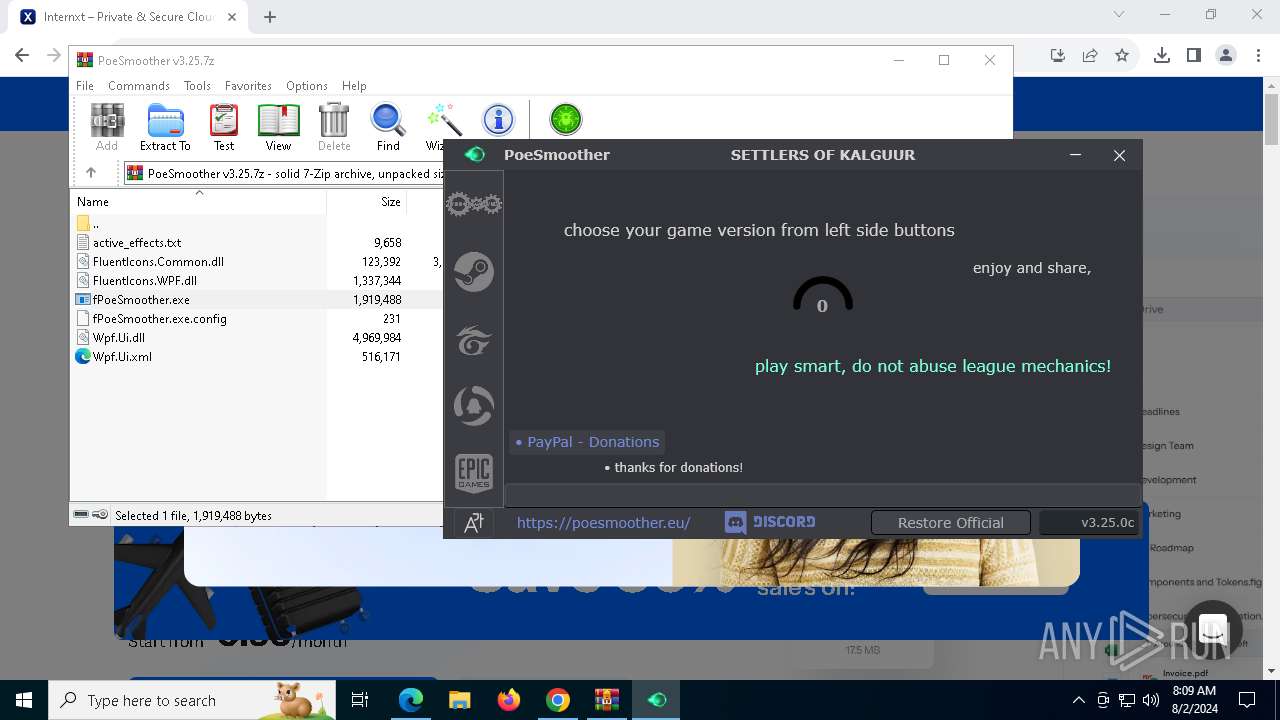Select the Garena game version
Image resolution: width=1280 pixels, height=720 pixels.
(473, 340)
